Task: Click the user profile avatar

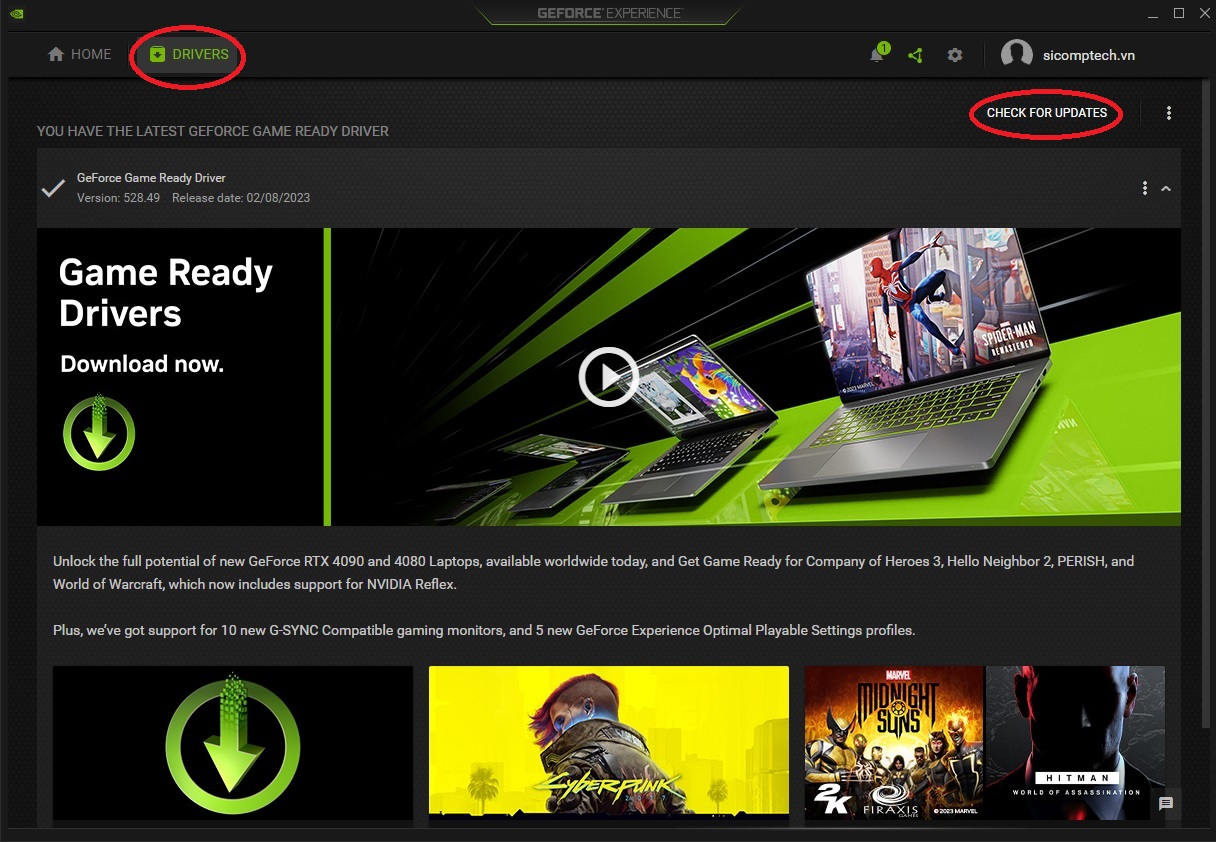Action: 1017,56
